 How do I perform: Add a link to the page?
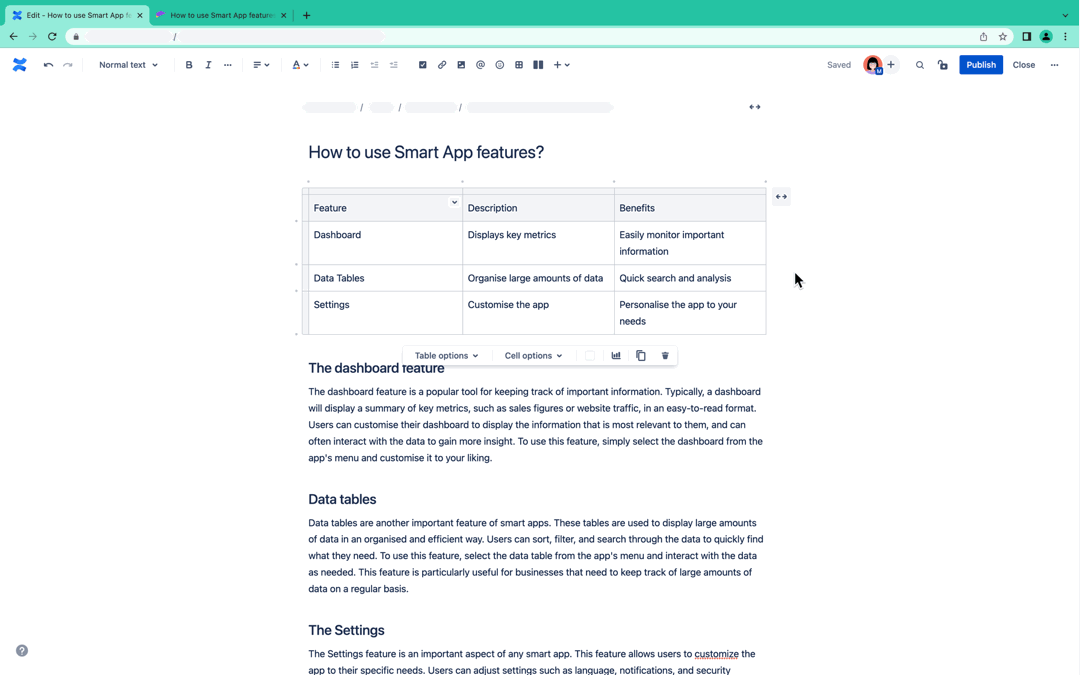[442, 65]
